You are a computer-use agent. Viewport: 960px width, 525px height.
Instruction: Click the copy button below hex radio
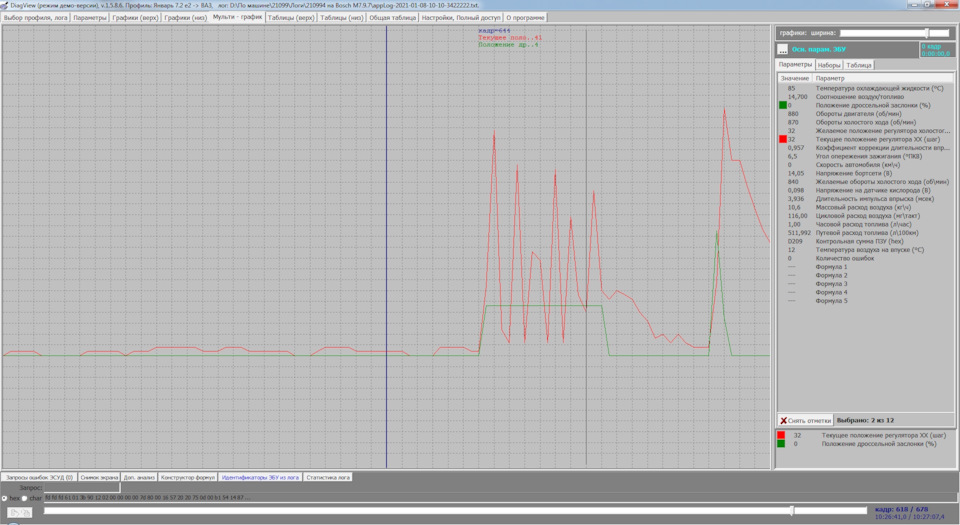click(x=19, y=513)
